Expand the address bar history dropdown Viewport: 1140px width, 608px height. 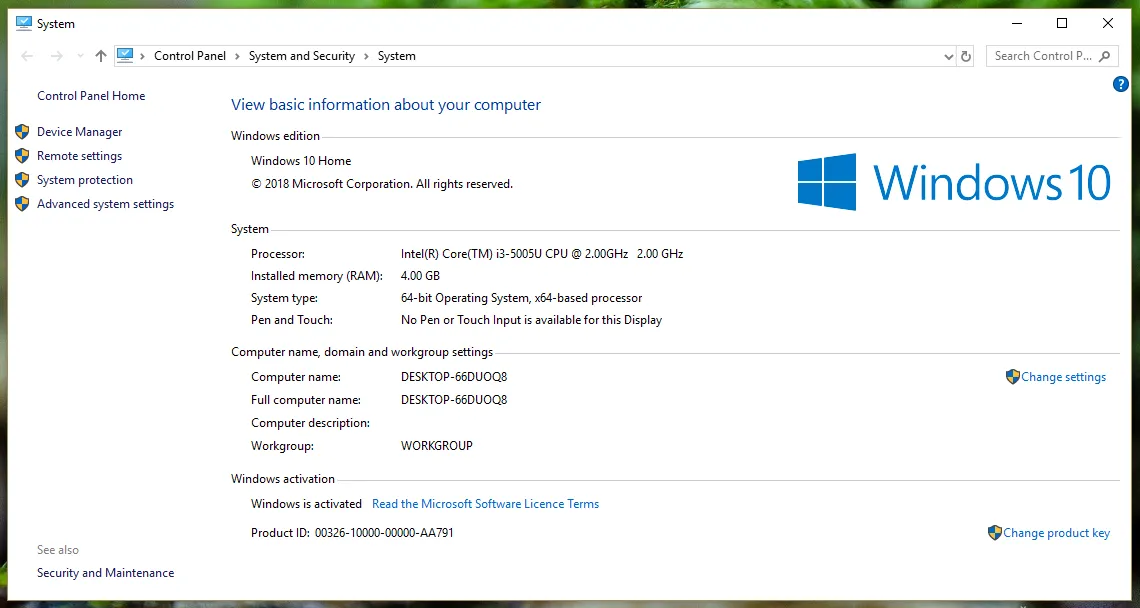[x=949, y=57]
